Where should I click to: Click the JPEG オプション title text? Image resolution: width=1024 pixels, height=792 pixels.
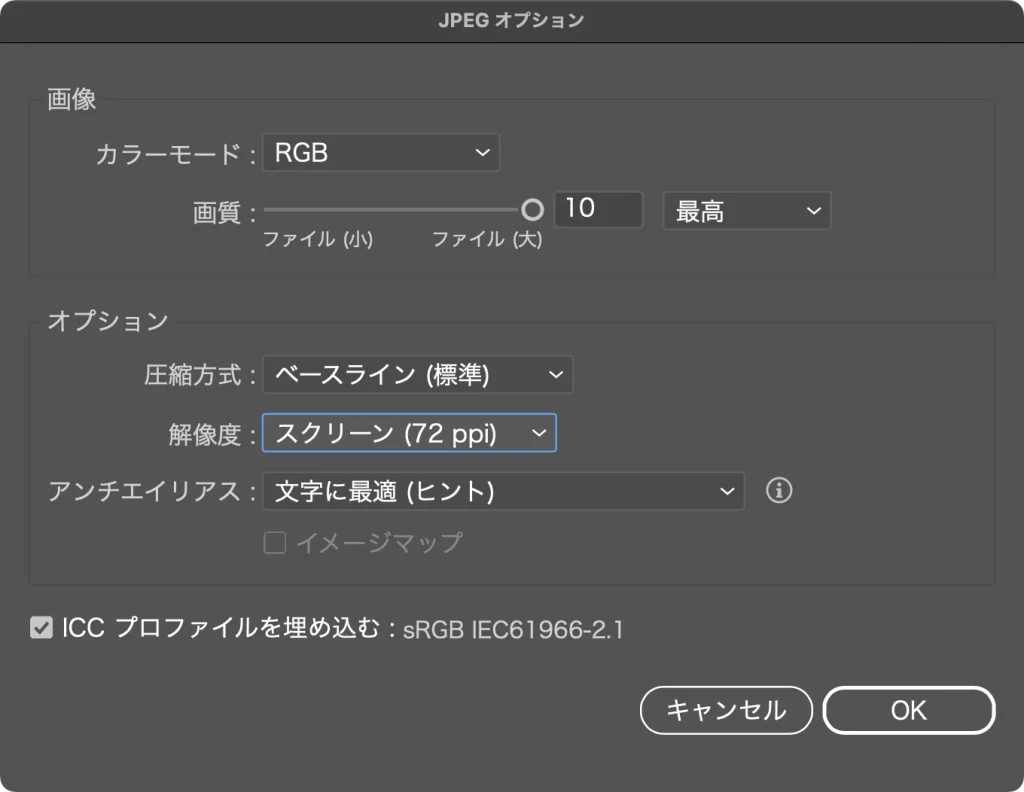pyautogui.click(x=511, y=20)
